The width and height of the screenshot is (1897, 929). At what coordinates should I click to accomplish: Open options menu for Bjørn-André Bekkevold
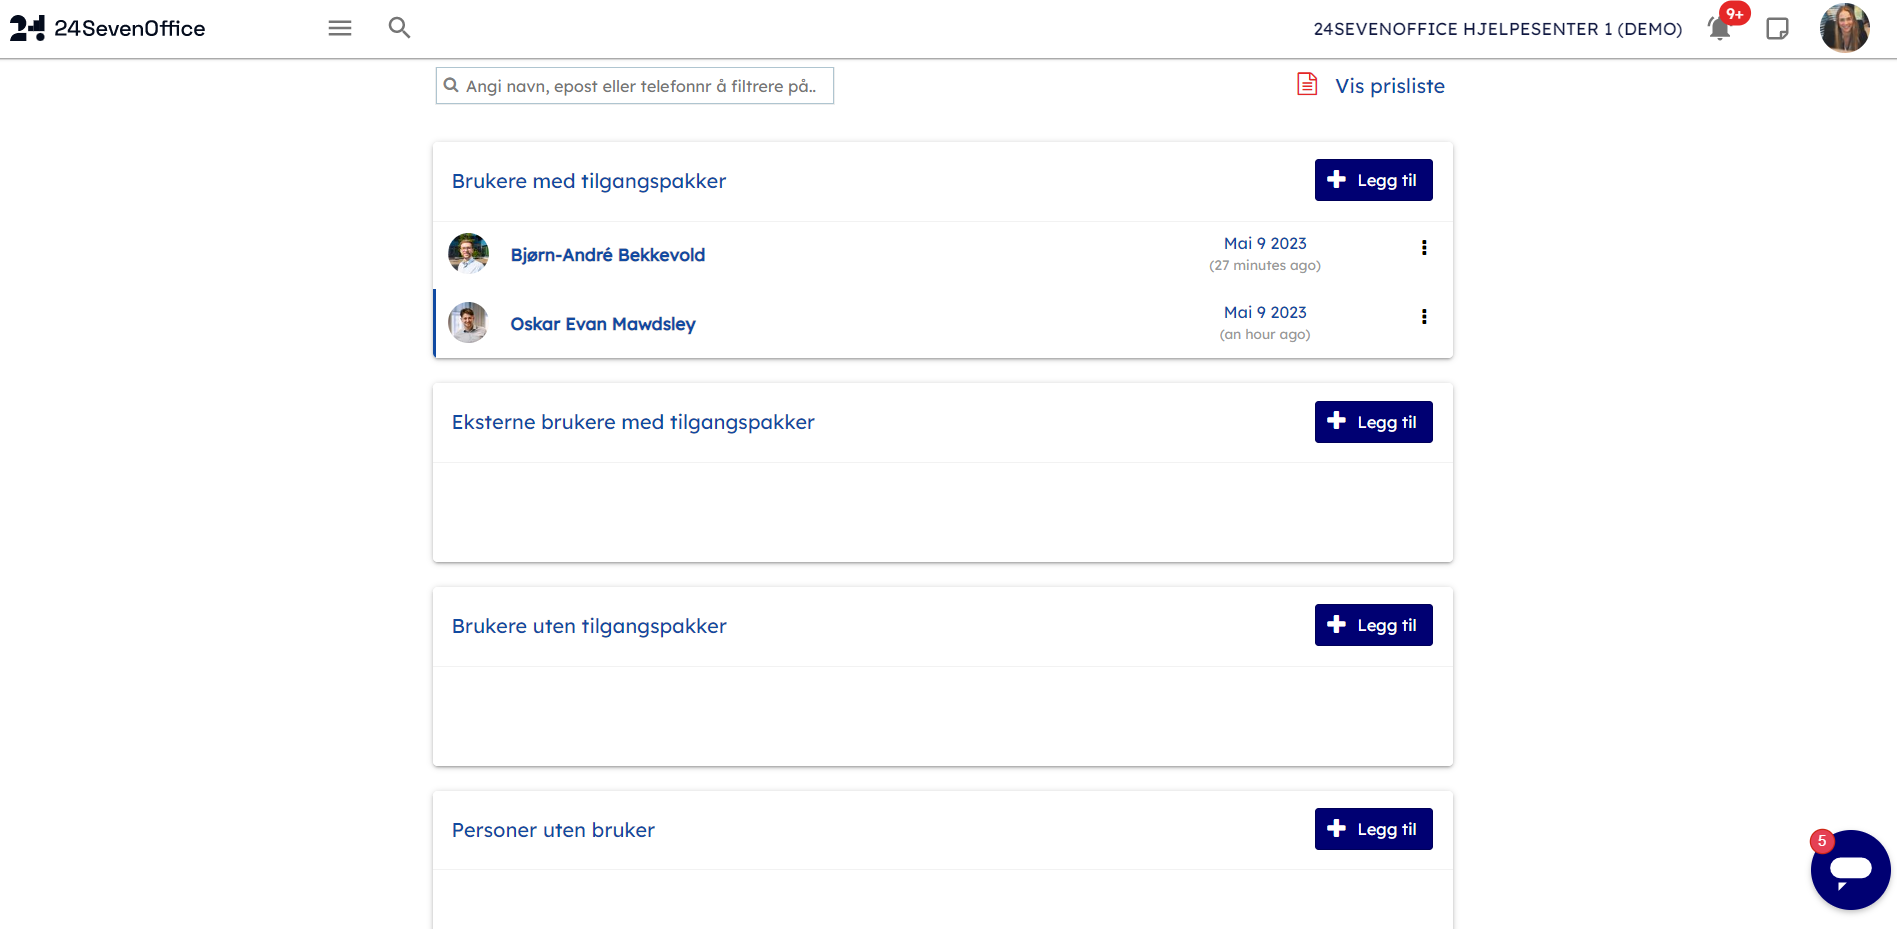point(1424,248)
